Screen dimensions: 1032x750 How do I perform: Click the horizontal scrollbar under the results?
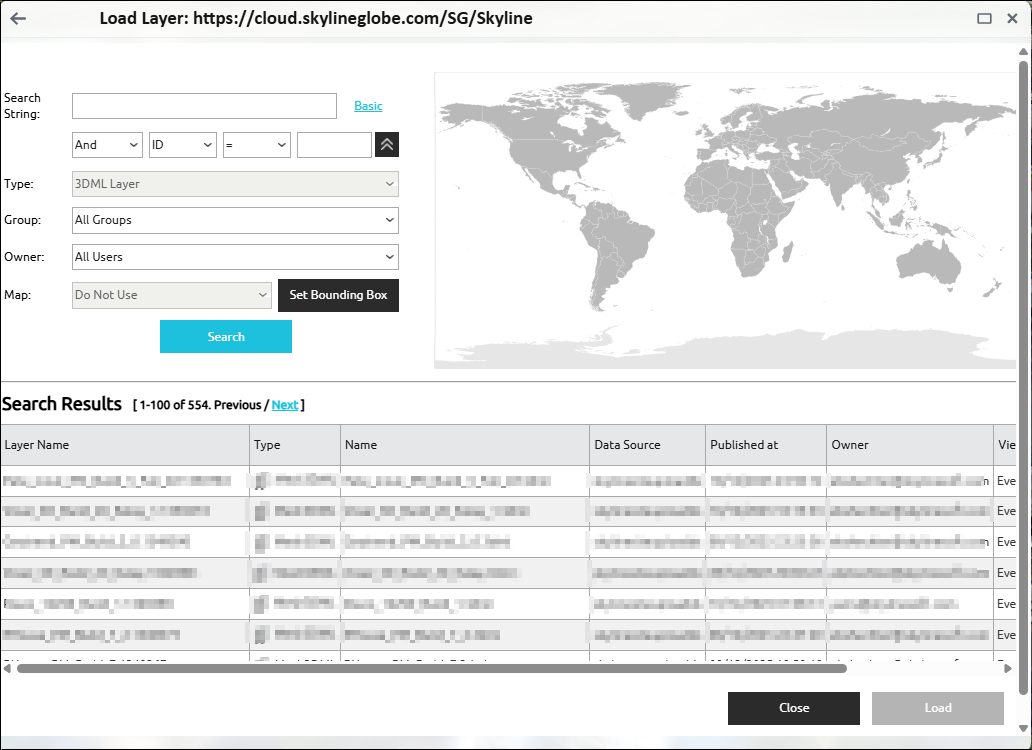point(432,668)
